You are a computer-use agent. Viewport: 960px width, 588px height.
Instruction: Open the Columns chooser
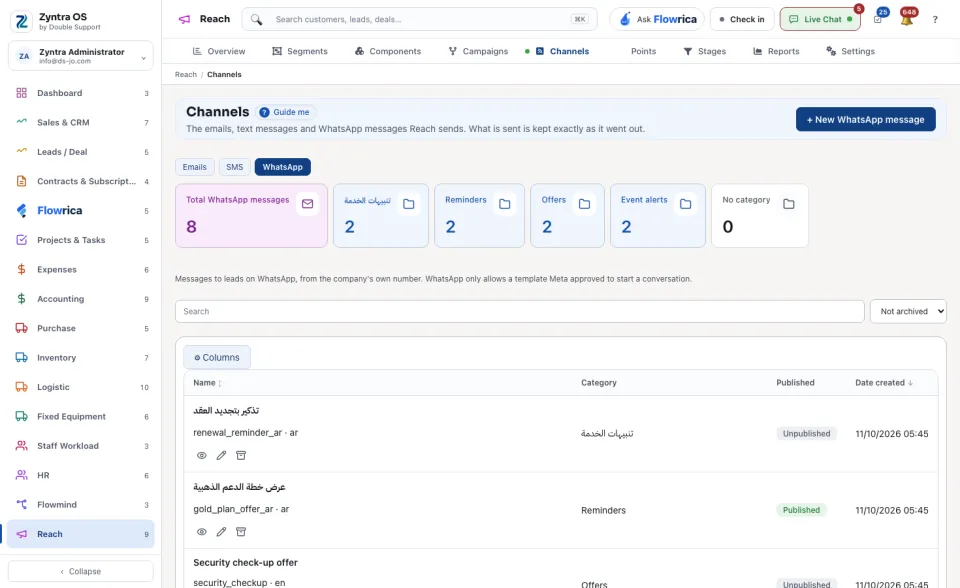point(217,357)
